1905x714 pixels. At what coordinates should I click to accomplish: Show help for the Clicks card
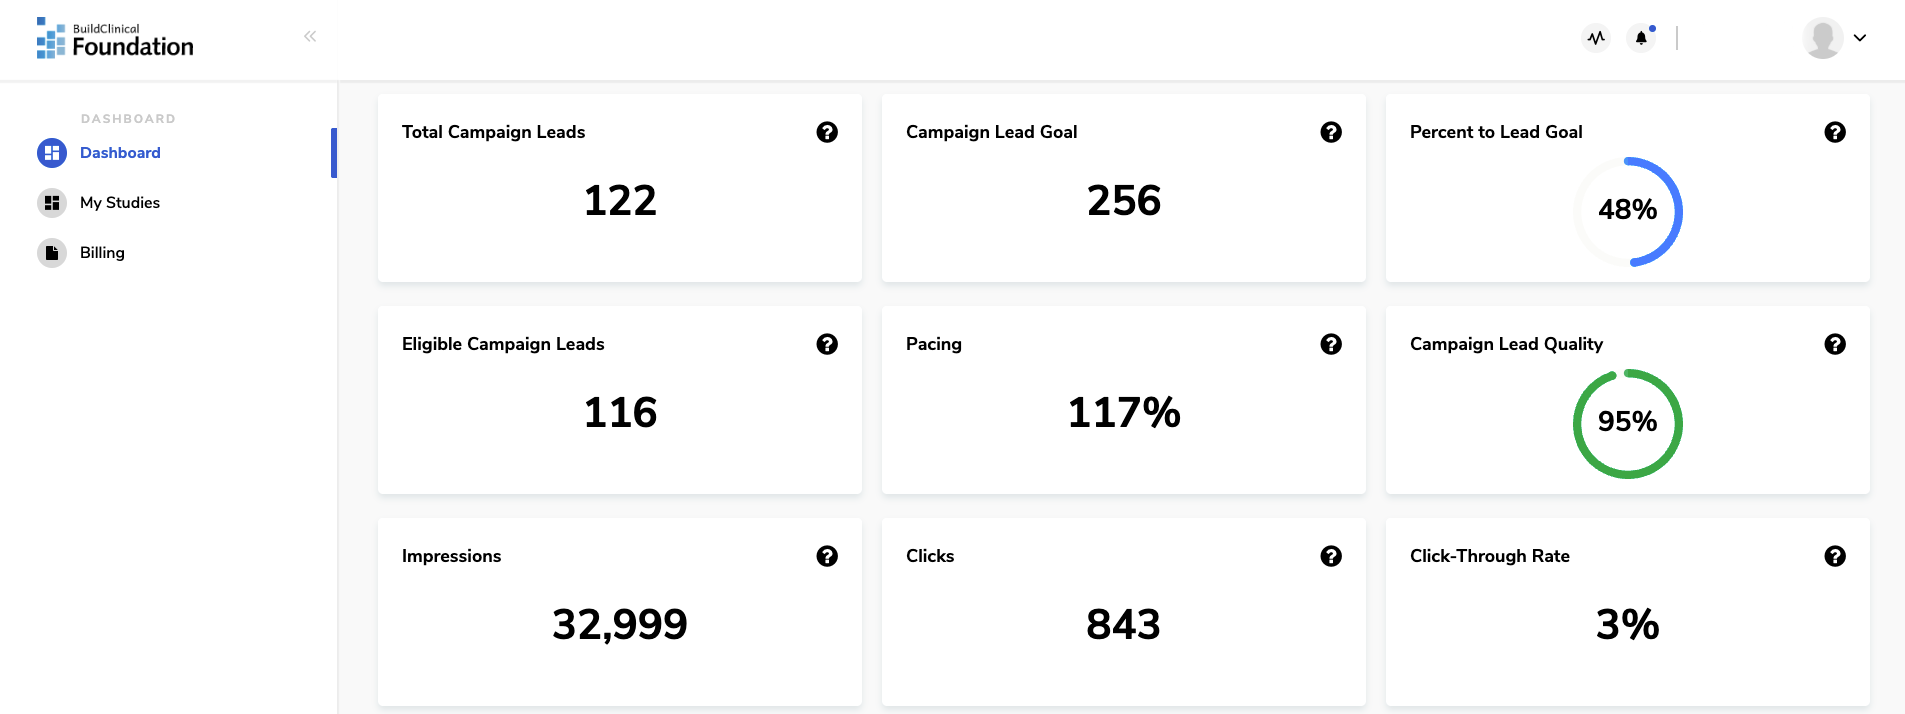coord(1331,556)
